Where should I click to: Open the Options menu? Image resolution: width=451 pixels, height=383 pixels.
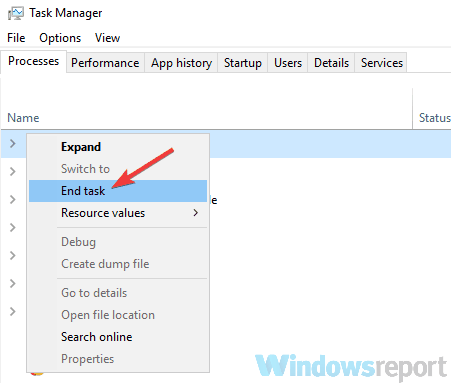[x=60, y=38]
